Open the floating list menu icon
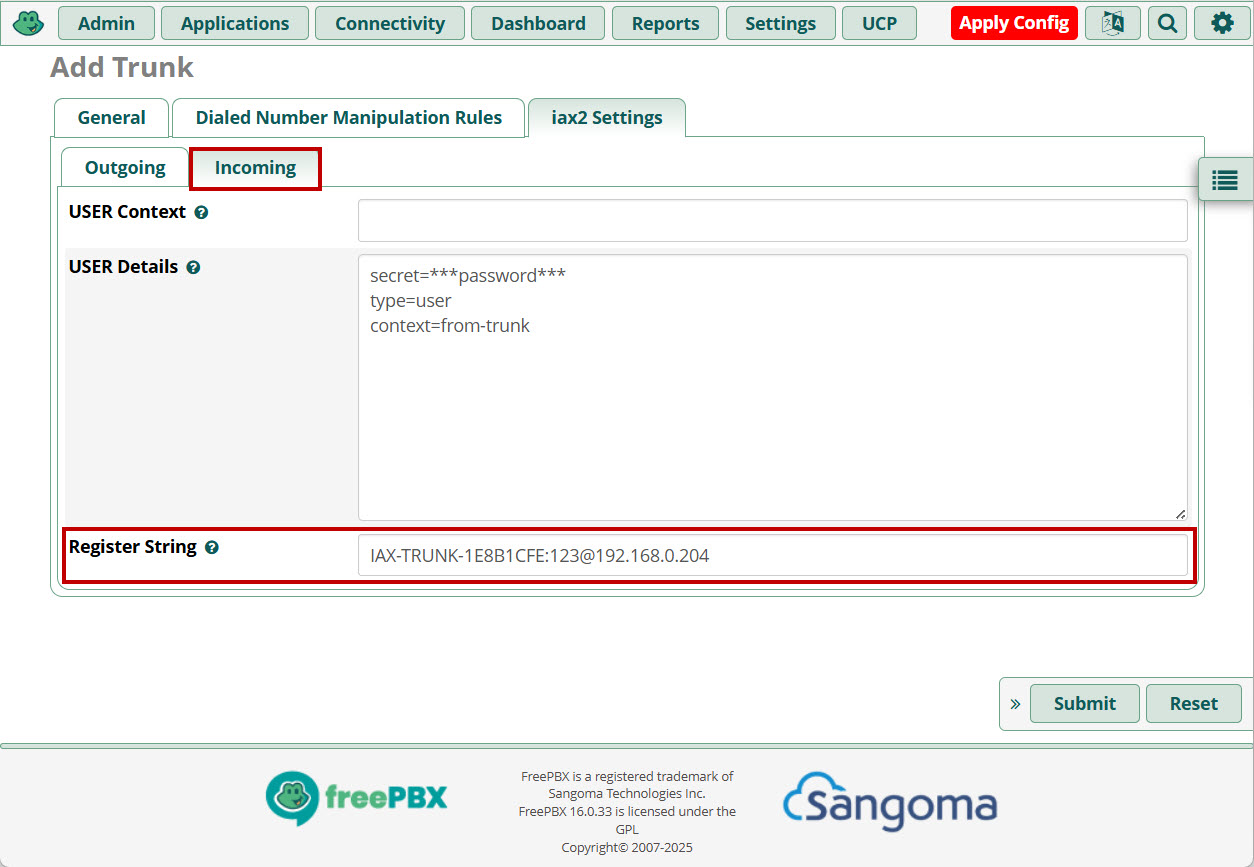The width and height of the screenshot is (1254, 867). pos(1225,180)
